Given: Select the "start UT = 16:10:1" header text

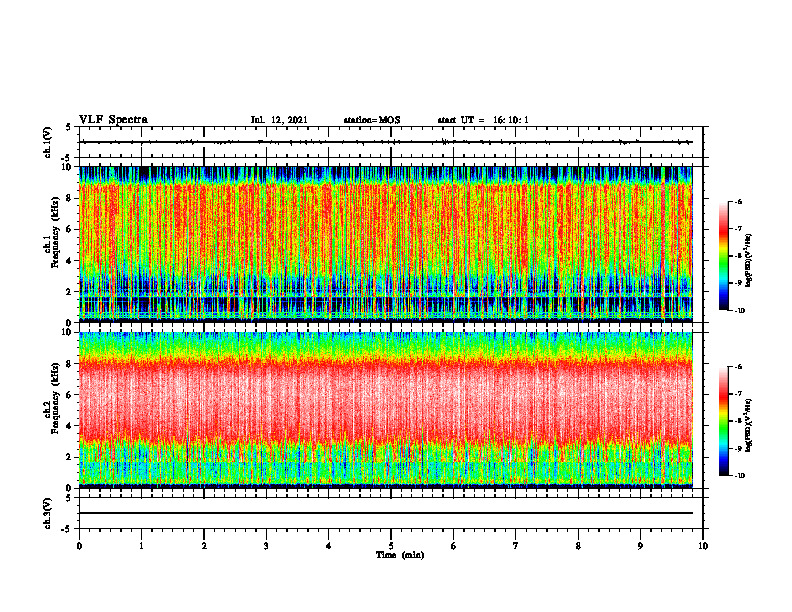Looking at the screenshot, I should tap(483, 120).
